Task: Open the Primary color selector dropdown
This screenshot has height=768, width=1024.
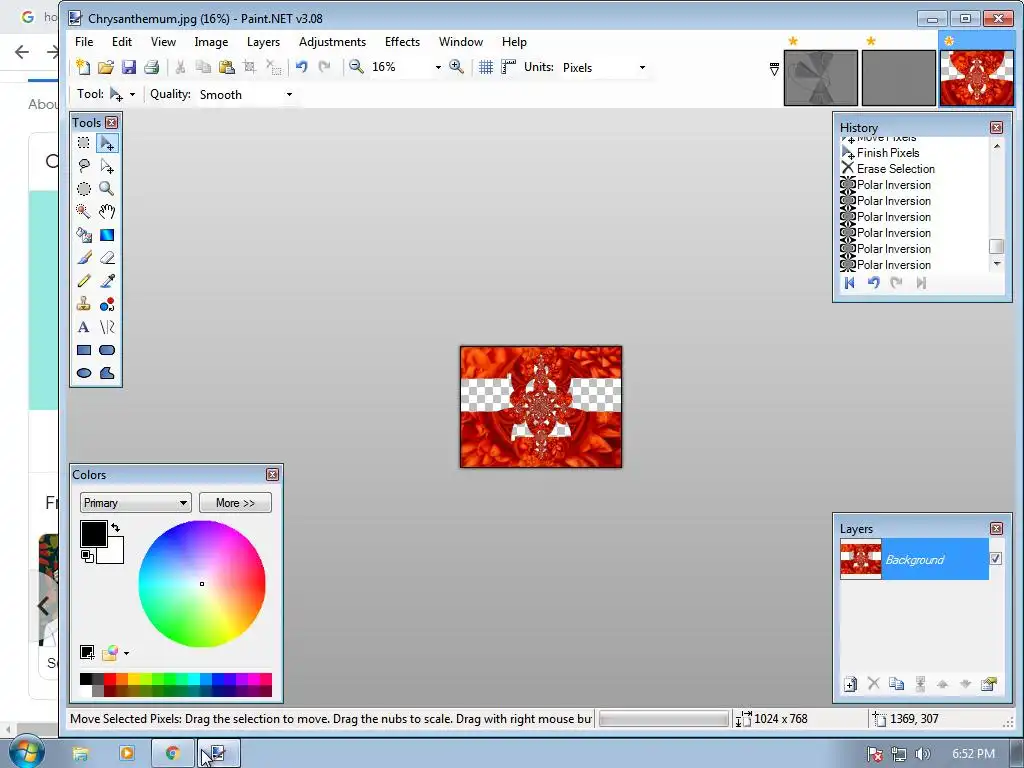Action: point(135,503)
